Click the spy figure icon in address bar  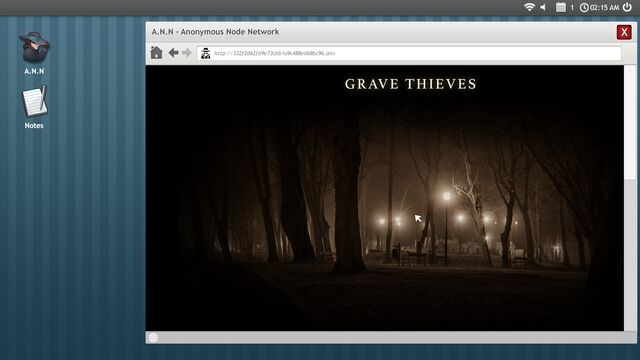206,53
